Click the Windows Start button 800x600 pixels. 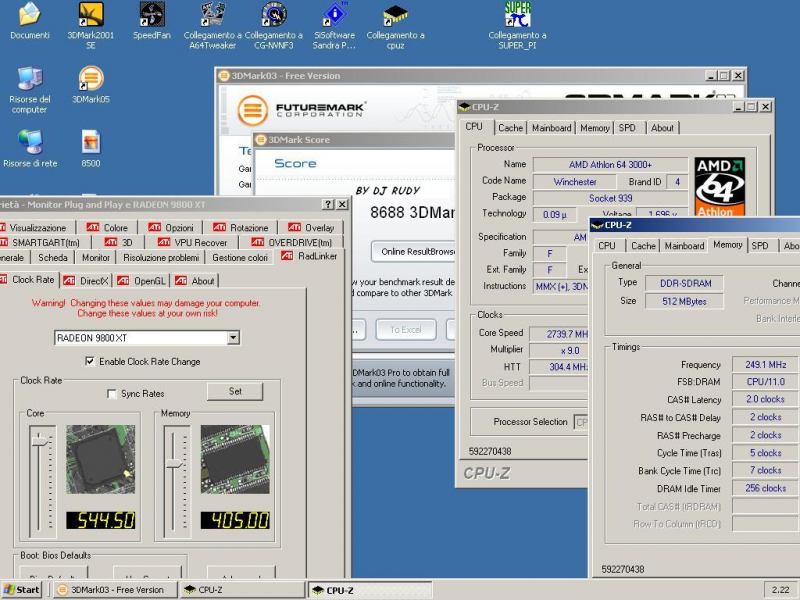(x=21, y=590)
